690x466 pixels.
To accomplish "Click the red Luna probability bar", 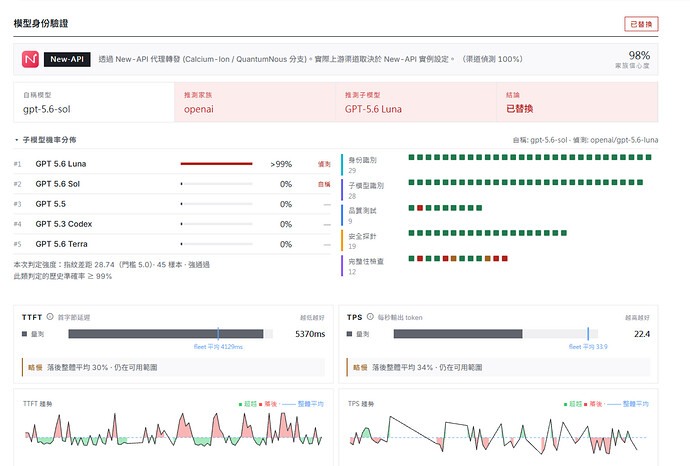I will tap(217, 164).
